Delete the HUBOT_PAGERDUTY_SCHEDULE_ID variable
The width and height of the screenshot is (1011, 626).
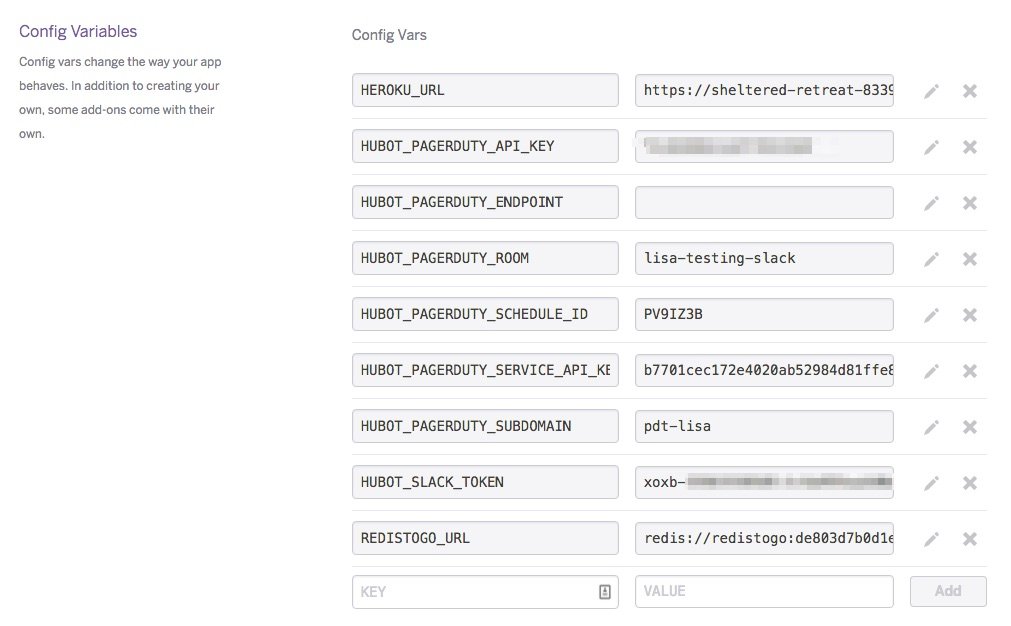coord(969,315)
